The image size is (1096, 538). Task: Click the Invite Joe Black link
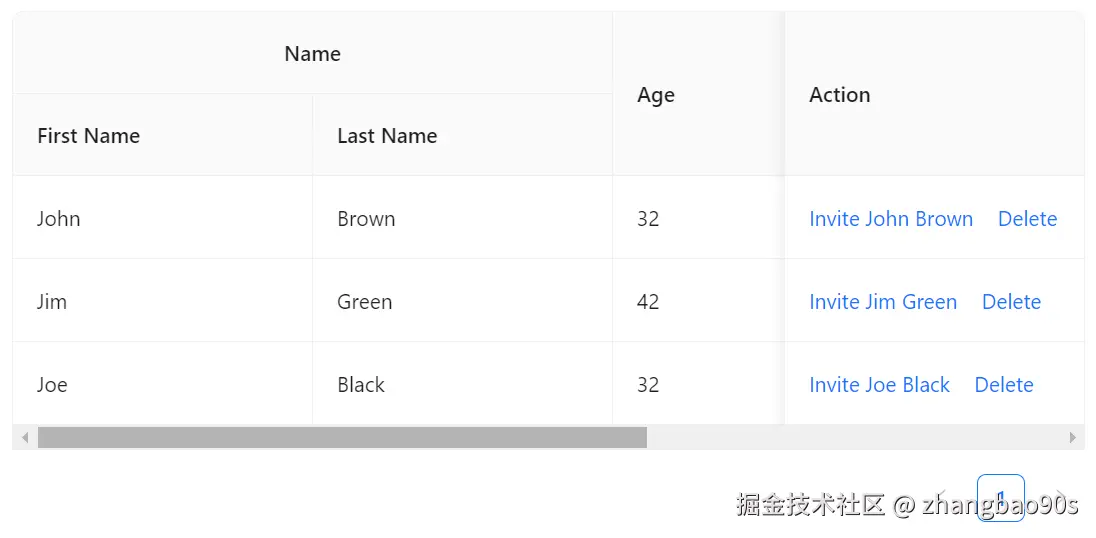879,385
